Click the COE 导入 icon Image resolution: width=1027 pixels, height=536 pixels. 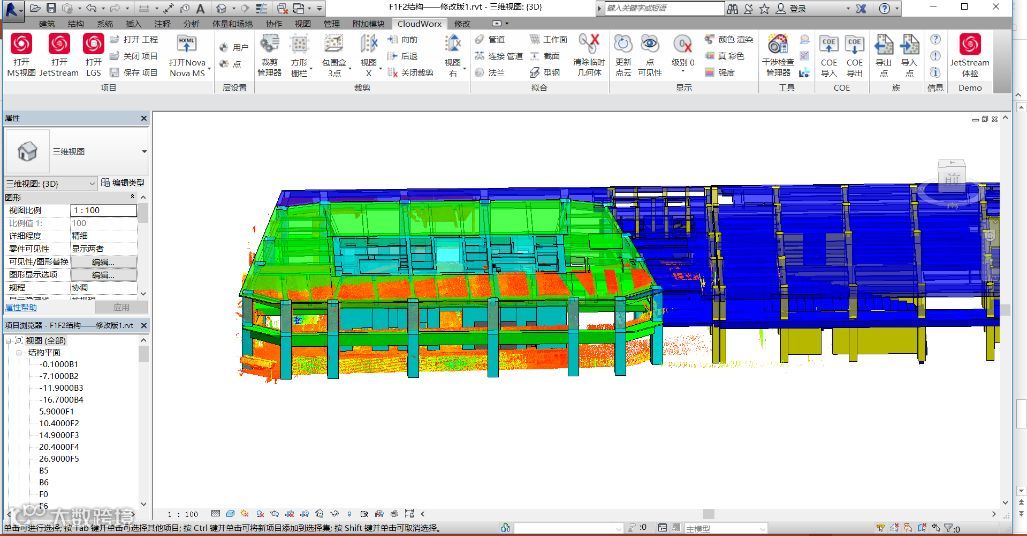click(x=828, y=45)
